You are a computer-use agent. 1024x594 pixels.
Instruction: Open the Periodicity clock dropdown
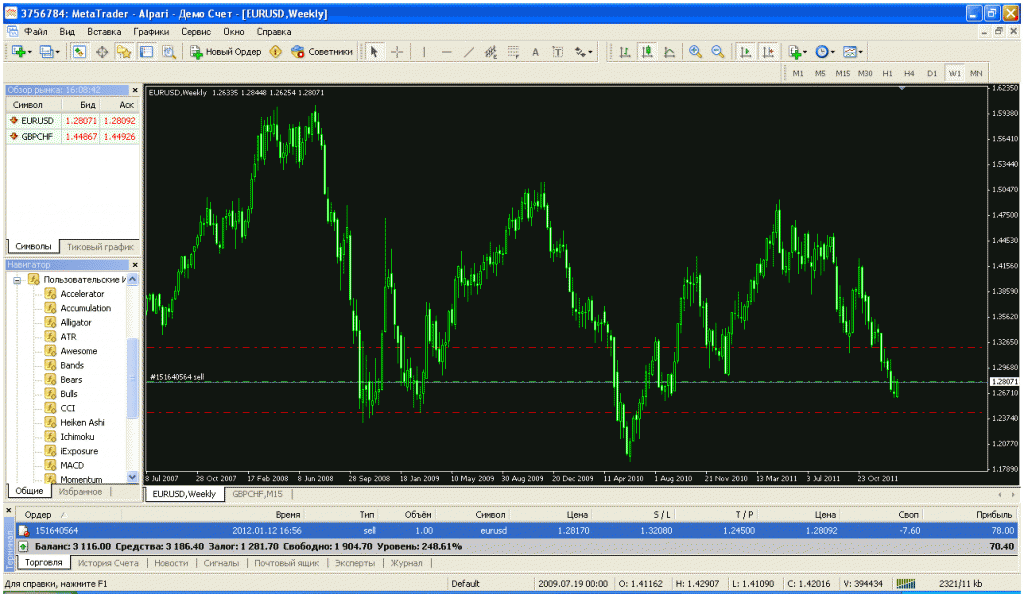(825, 52)
